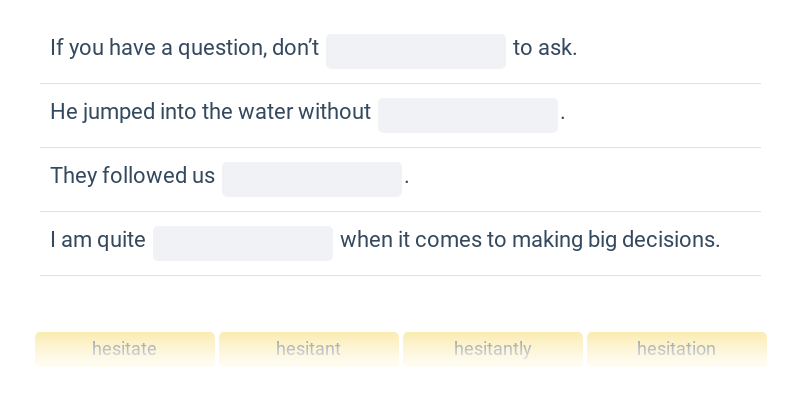
Task: Choose the noun option "hesitation"
Action: 677,349
